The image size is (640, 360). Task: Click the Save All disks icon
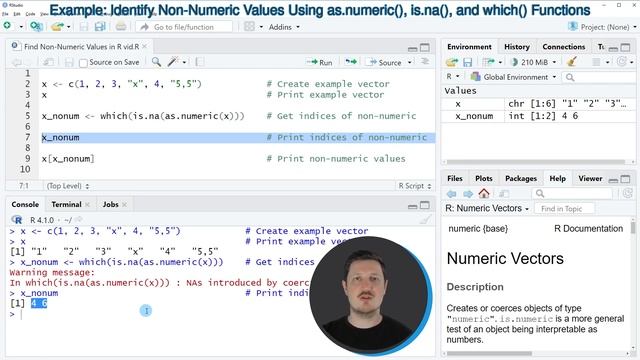[100, 27]
